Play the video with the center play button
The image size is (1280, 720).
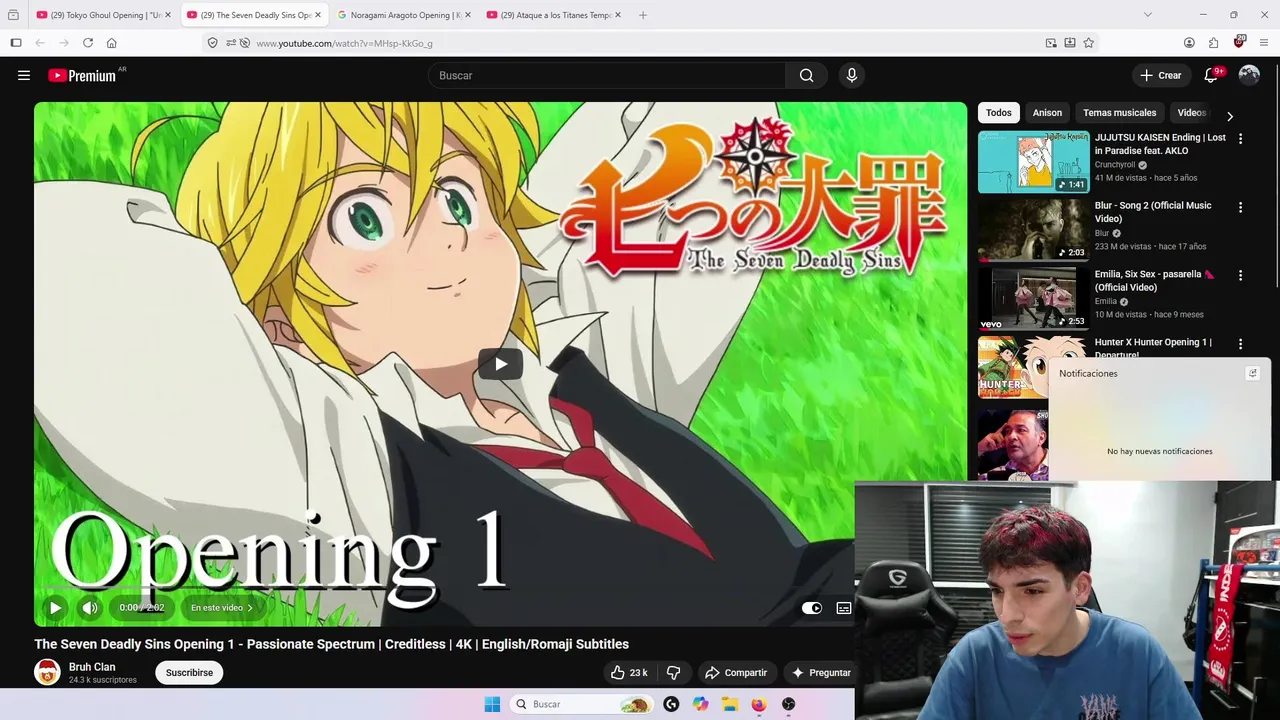(x=500, y=364)
